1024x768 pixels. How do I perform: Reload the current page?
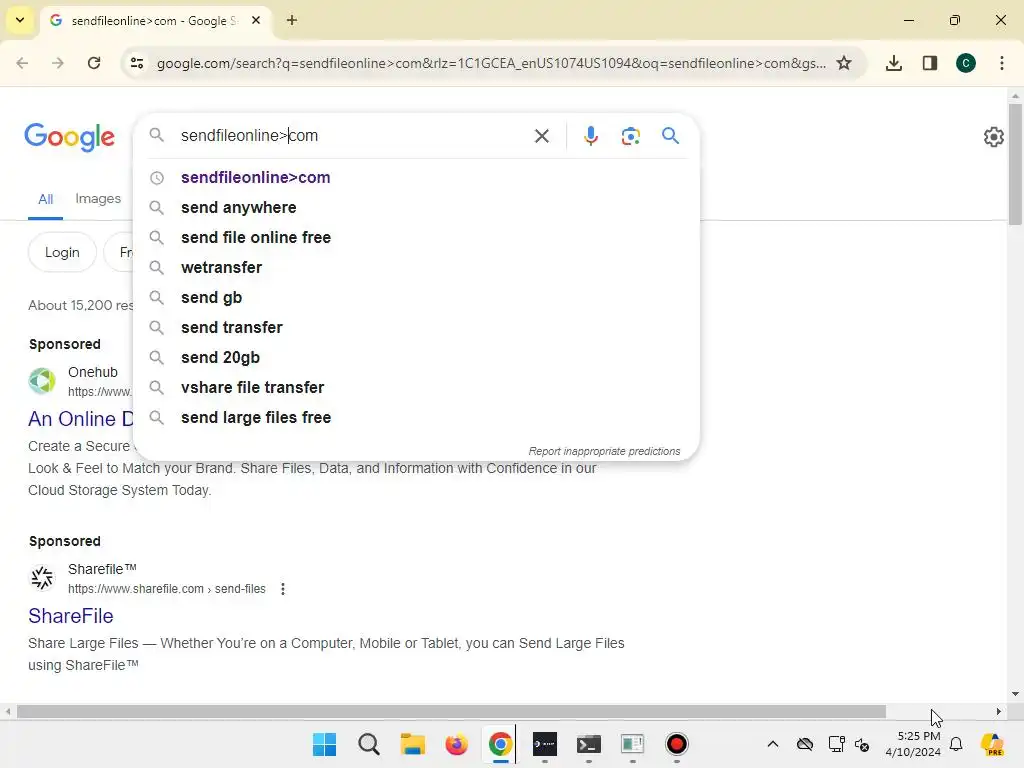click(x=94, y=63)
